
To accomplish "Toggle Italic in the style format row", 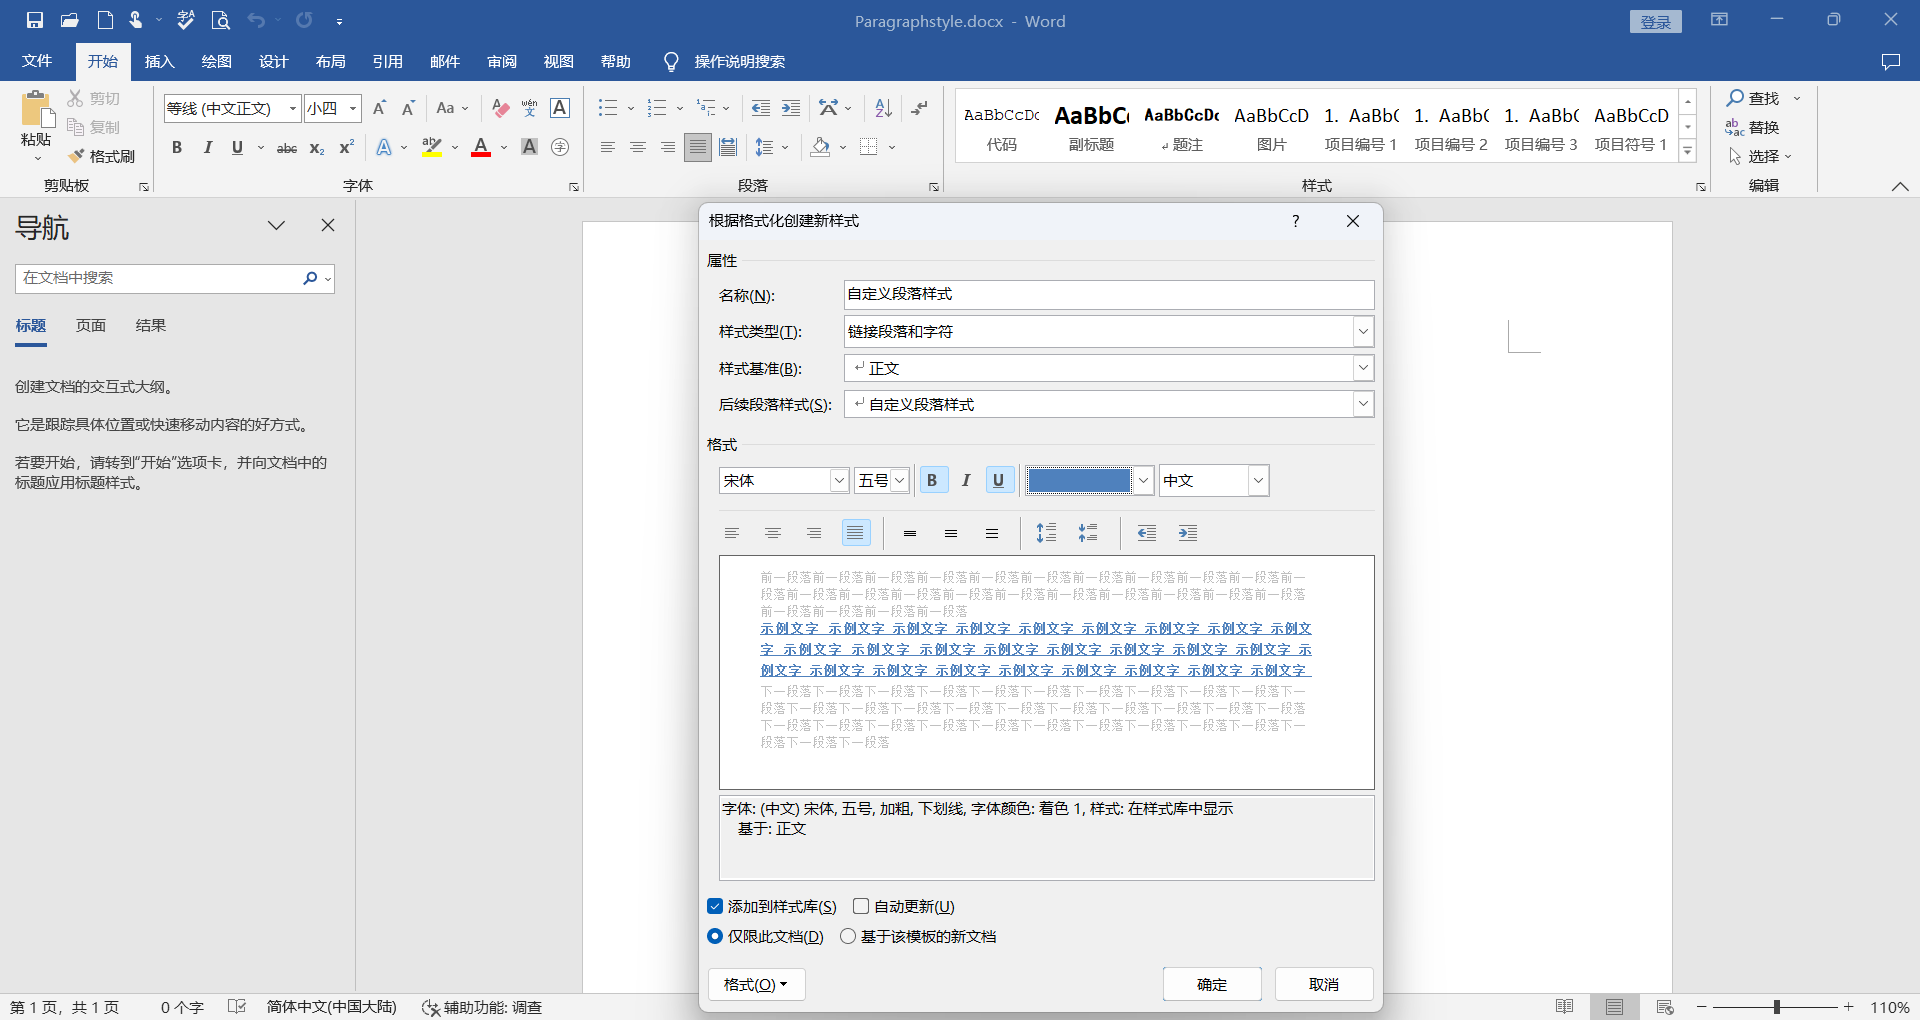I will 965,481.
